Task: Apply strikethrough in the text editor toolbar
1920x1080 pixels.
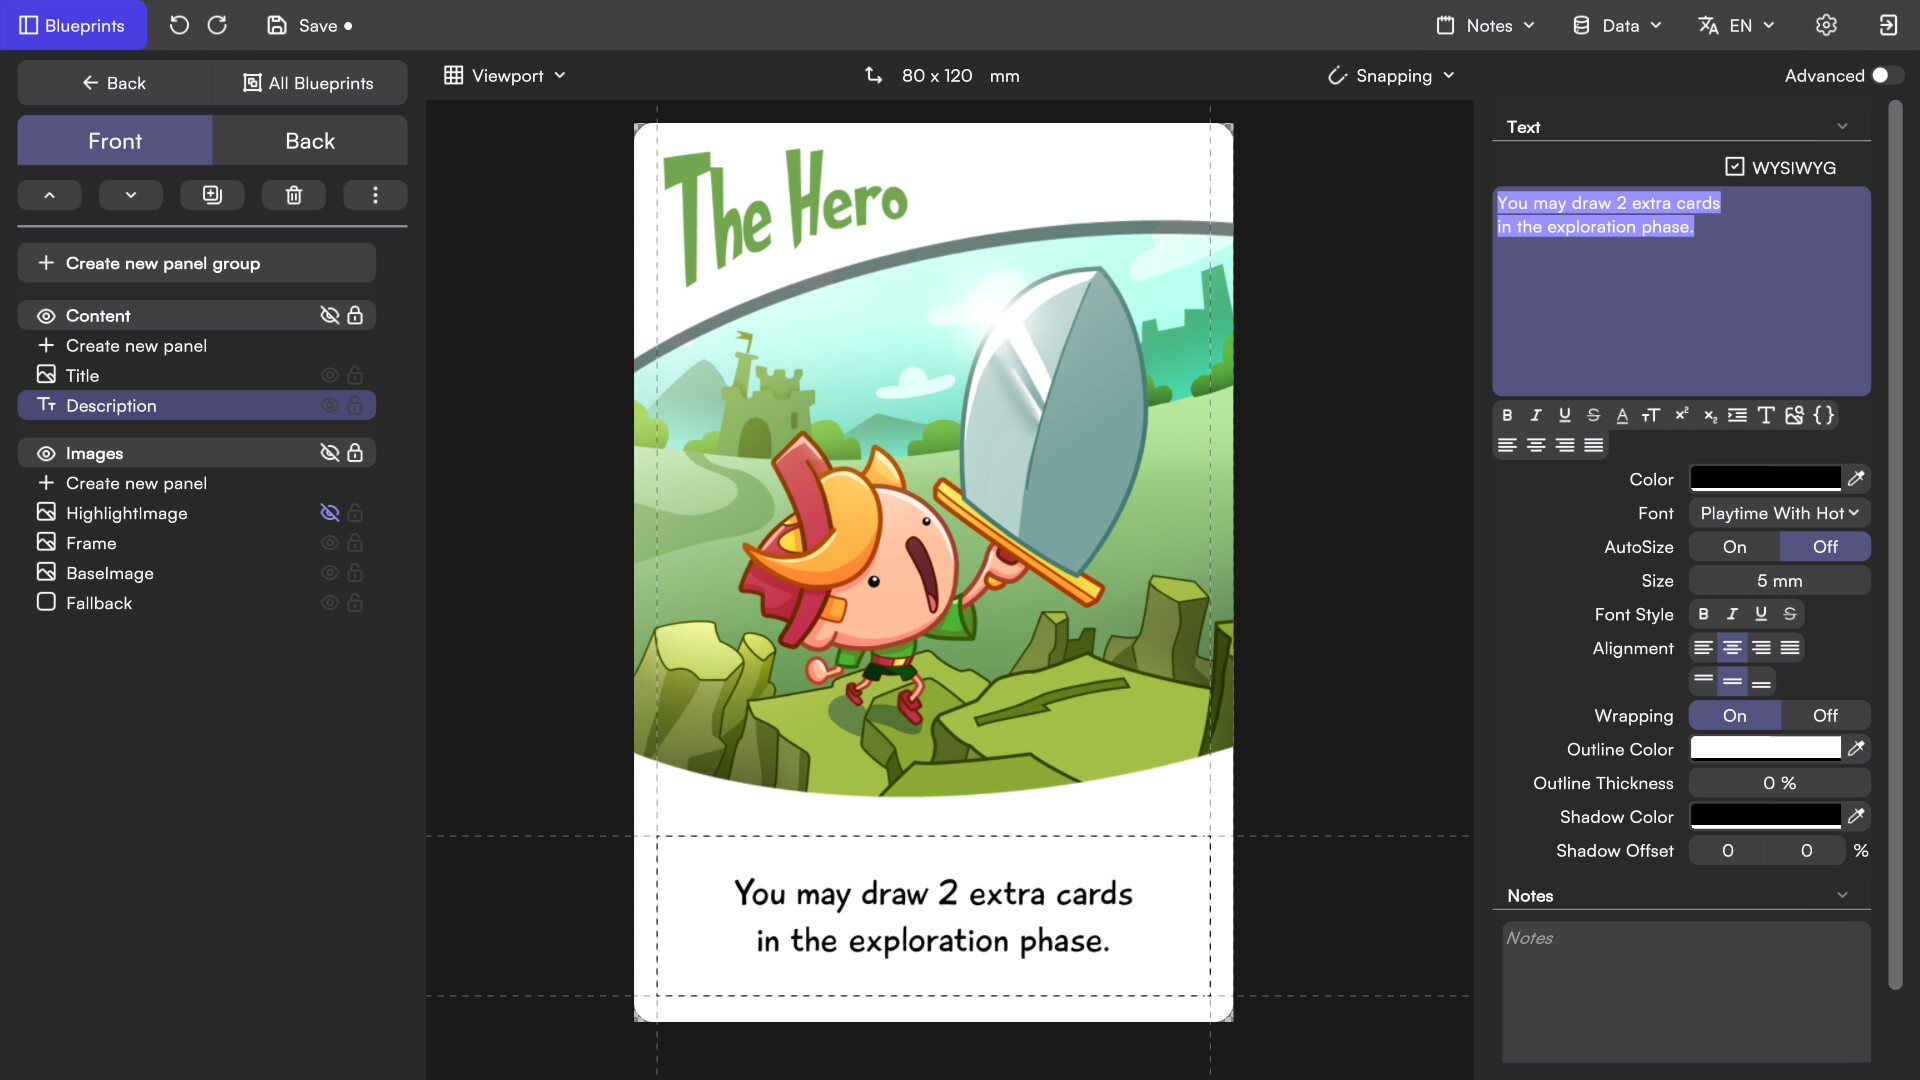Action: (1594, 415)
